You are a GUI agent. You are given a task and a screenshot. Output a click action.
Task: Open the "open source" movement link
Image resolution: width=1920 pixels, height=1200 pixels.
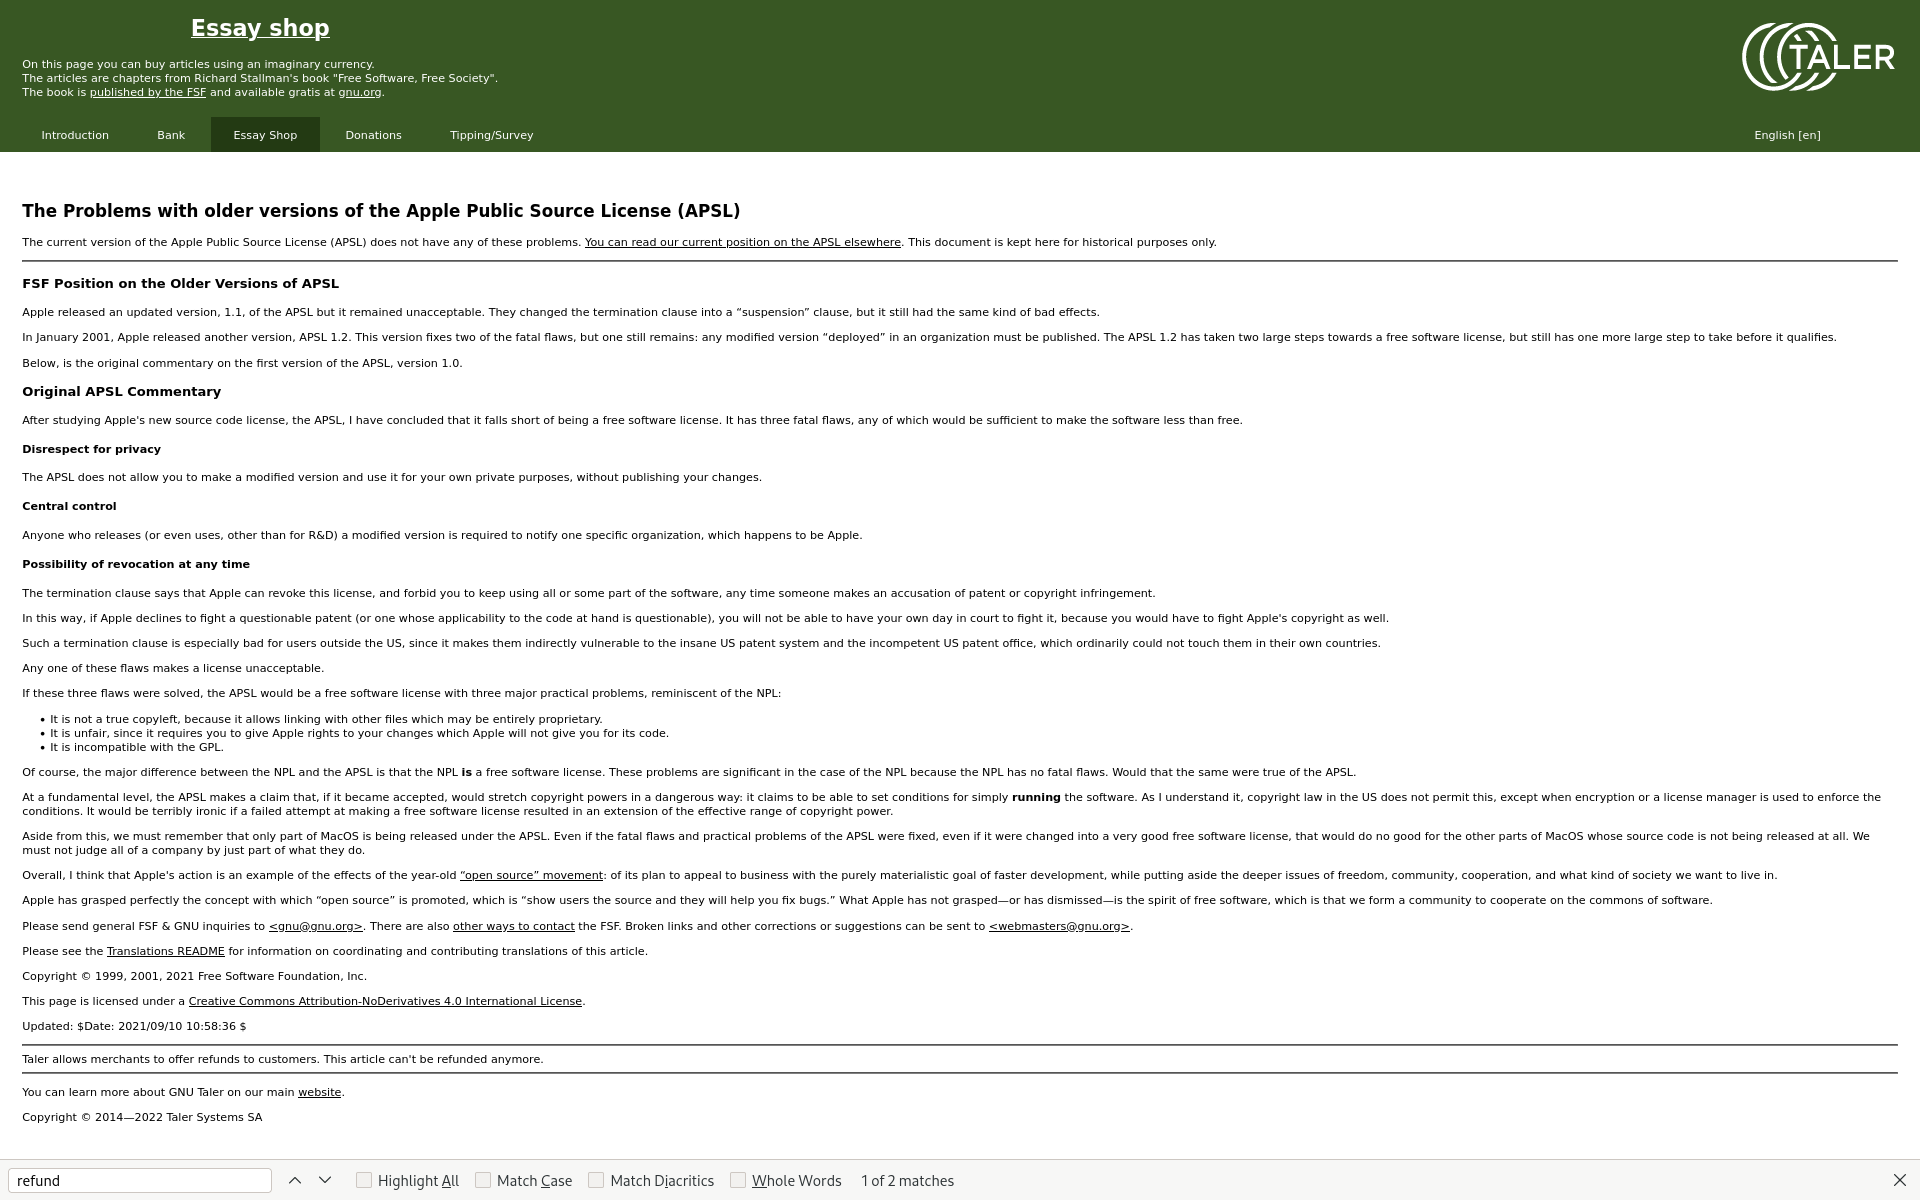point(531,875)
